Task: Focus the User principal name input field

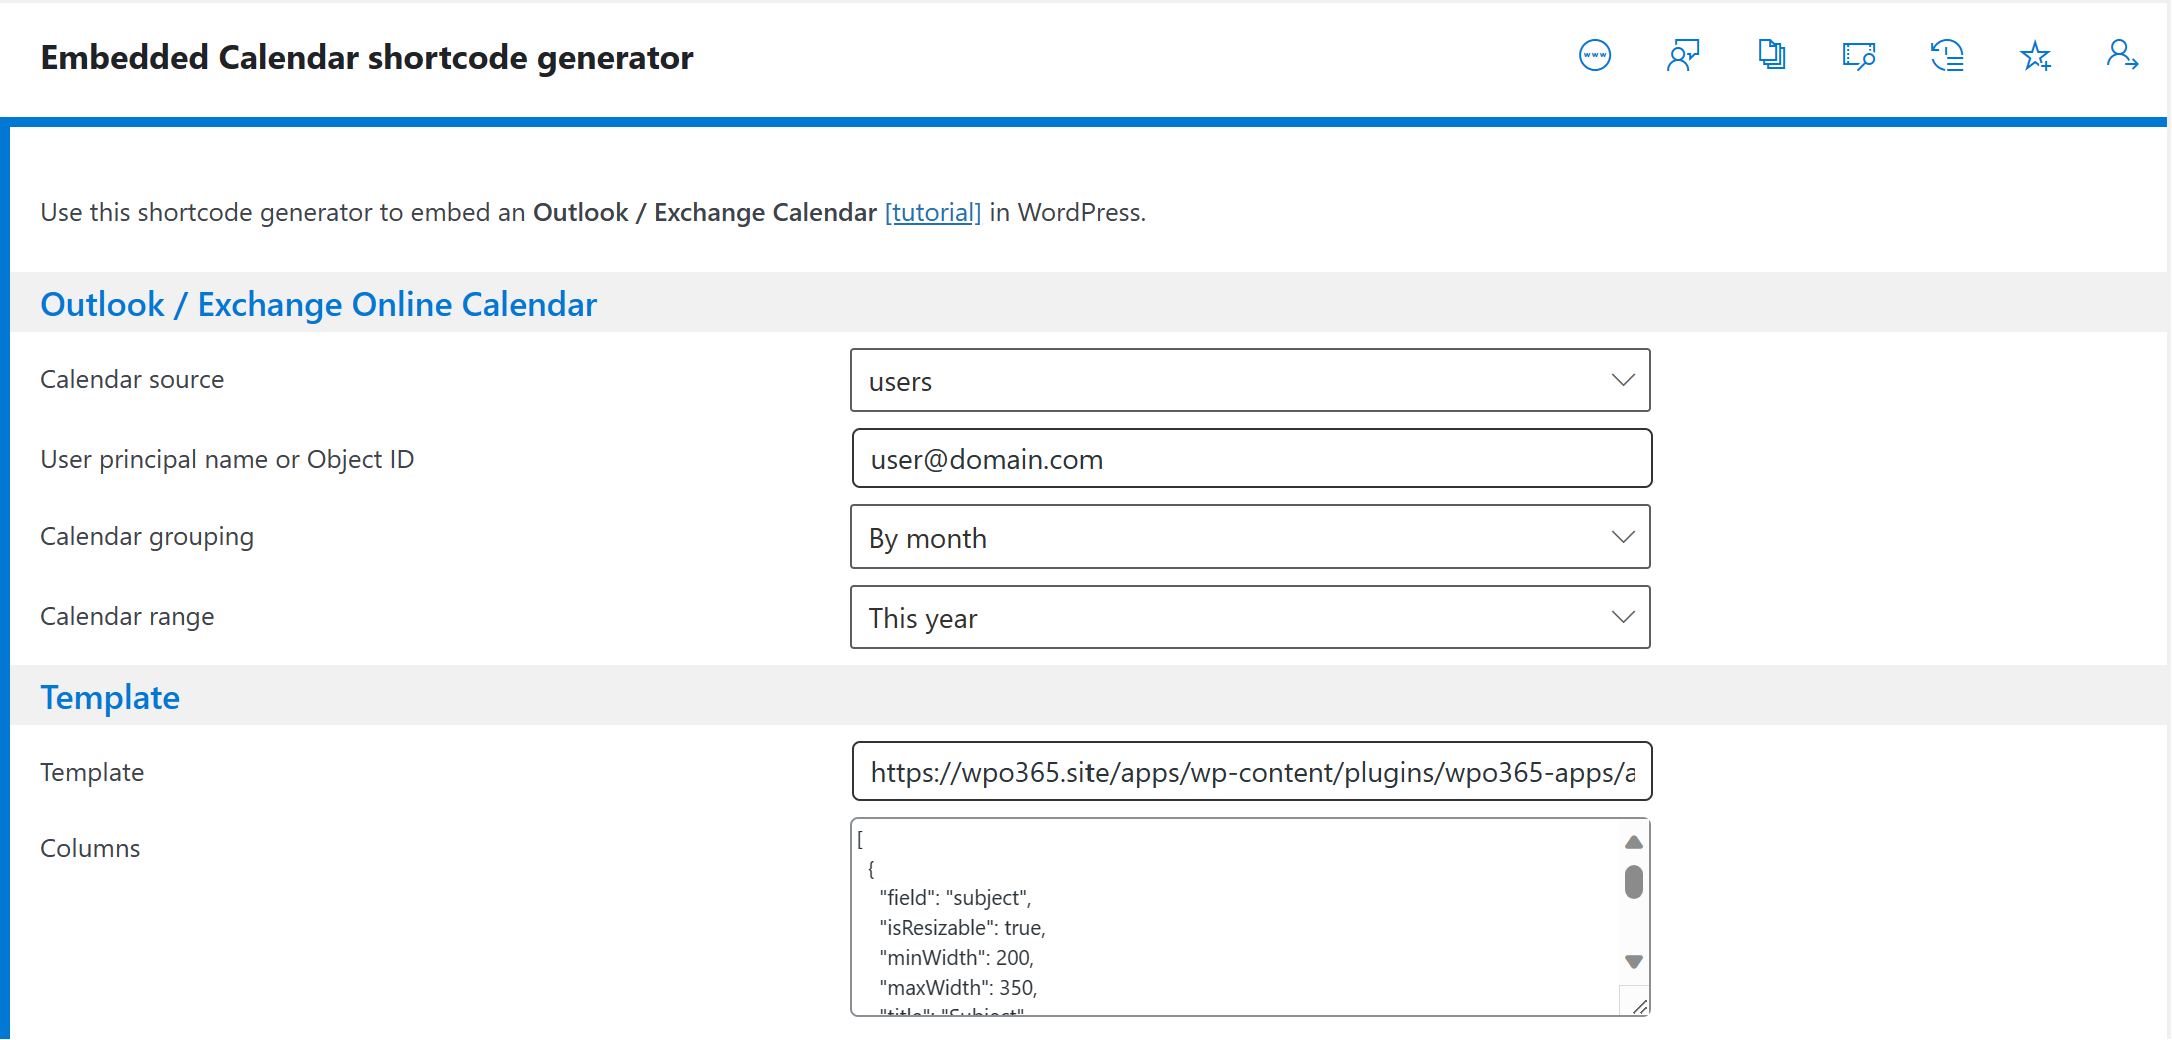Action: 1252,458
